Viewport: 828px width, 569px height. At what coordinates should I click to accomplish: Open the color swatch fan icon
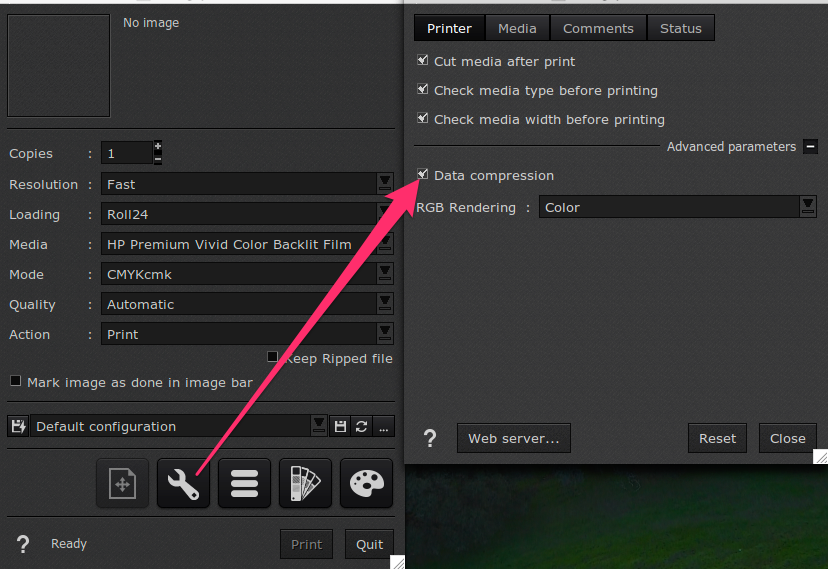point(304,484)
